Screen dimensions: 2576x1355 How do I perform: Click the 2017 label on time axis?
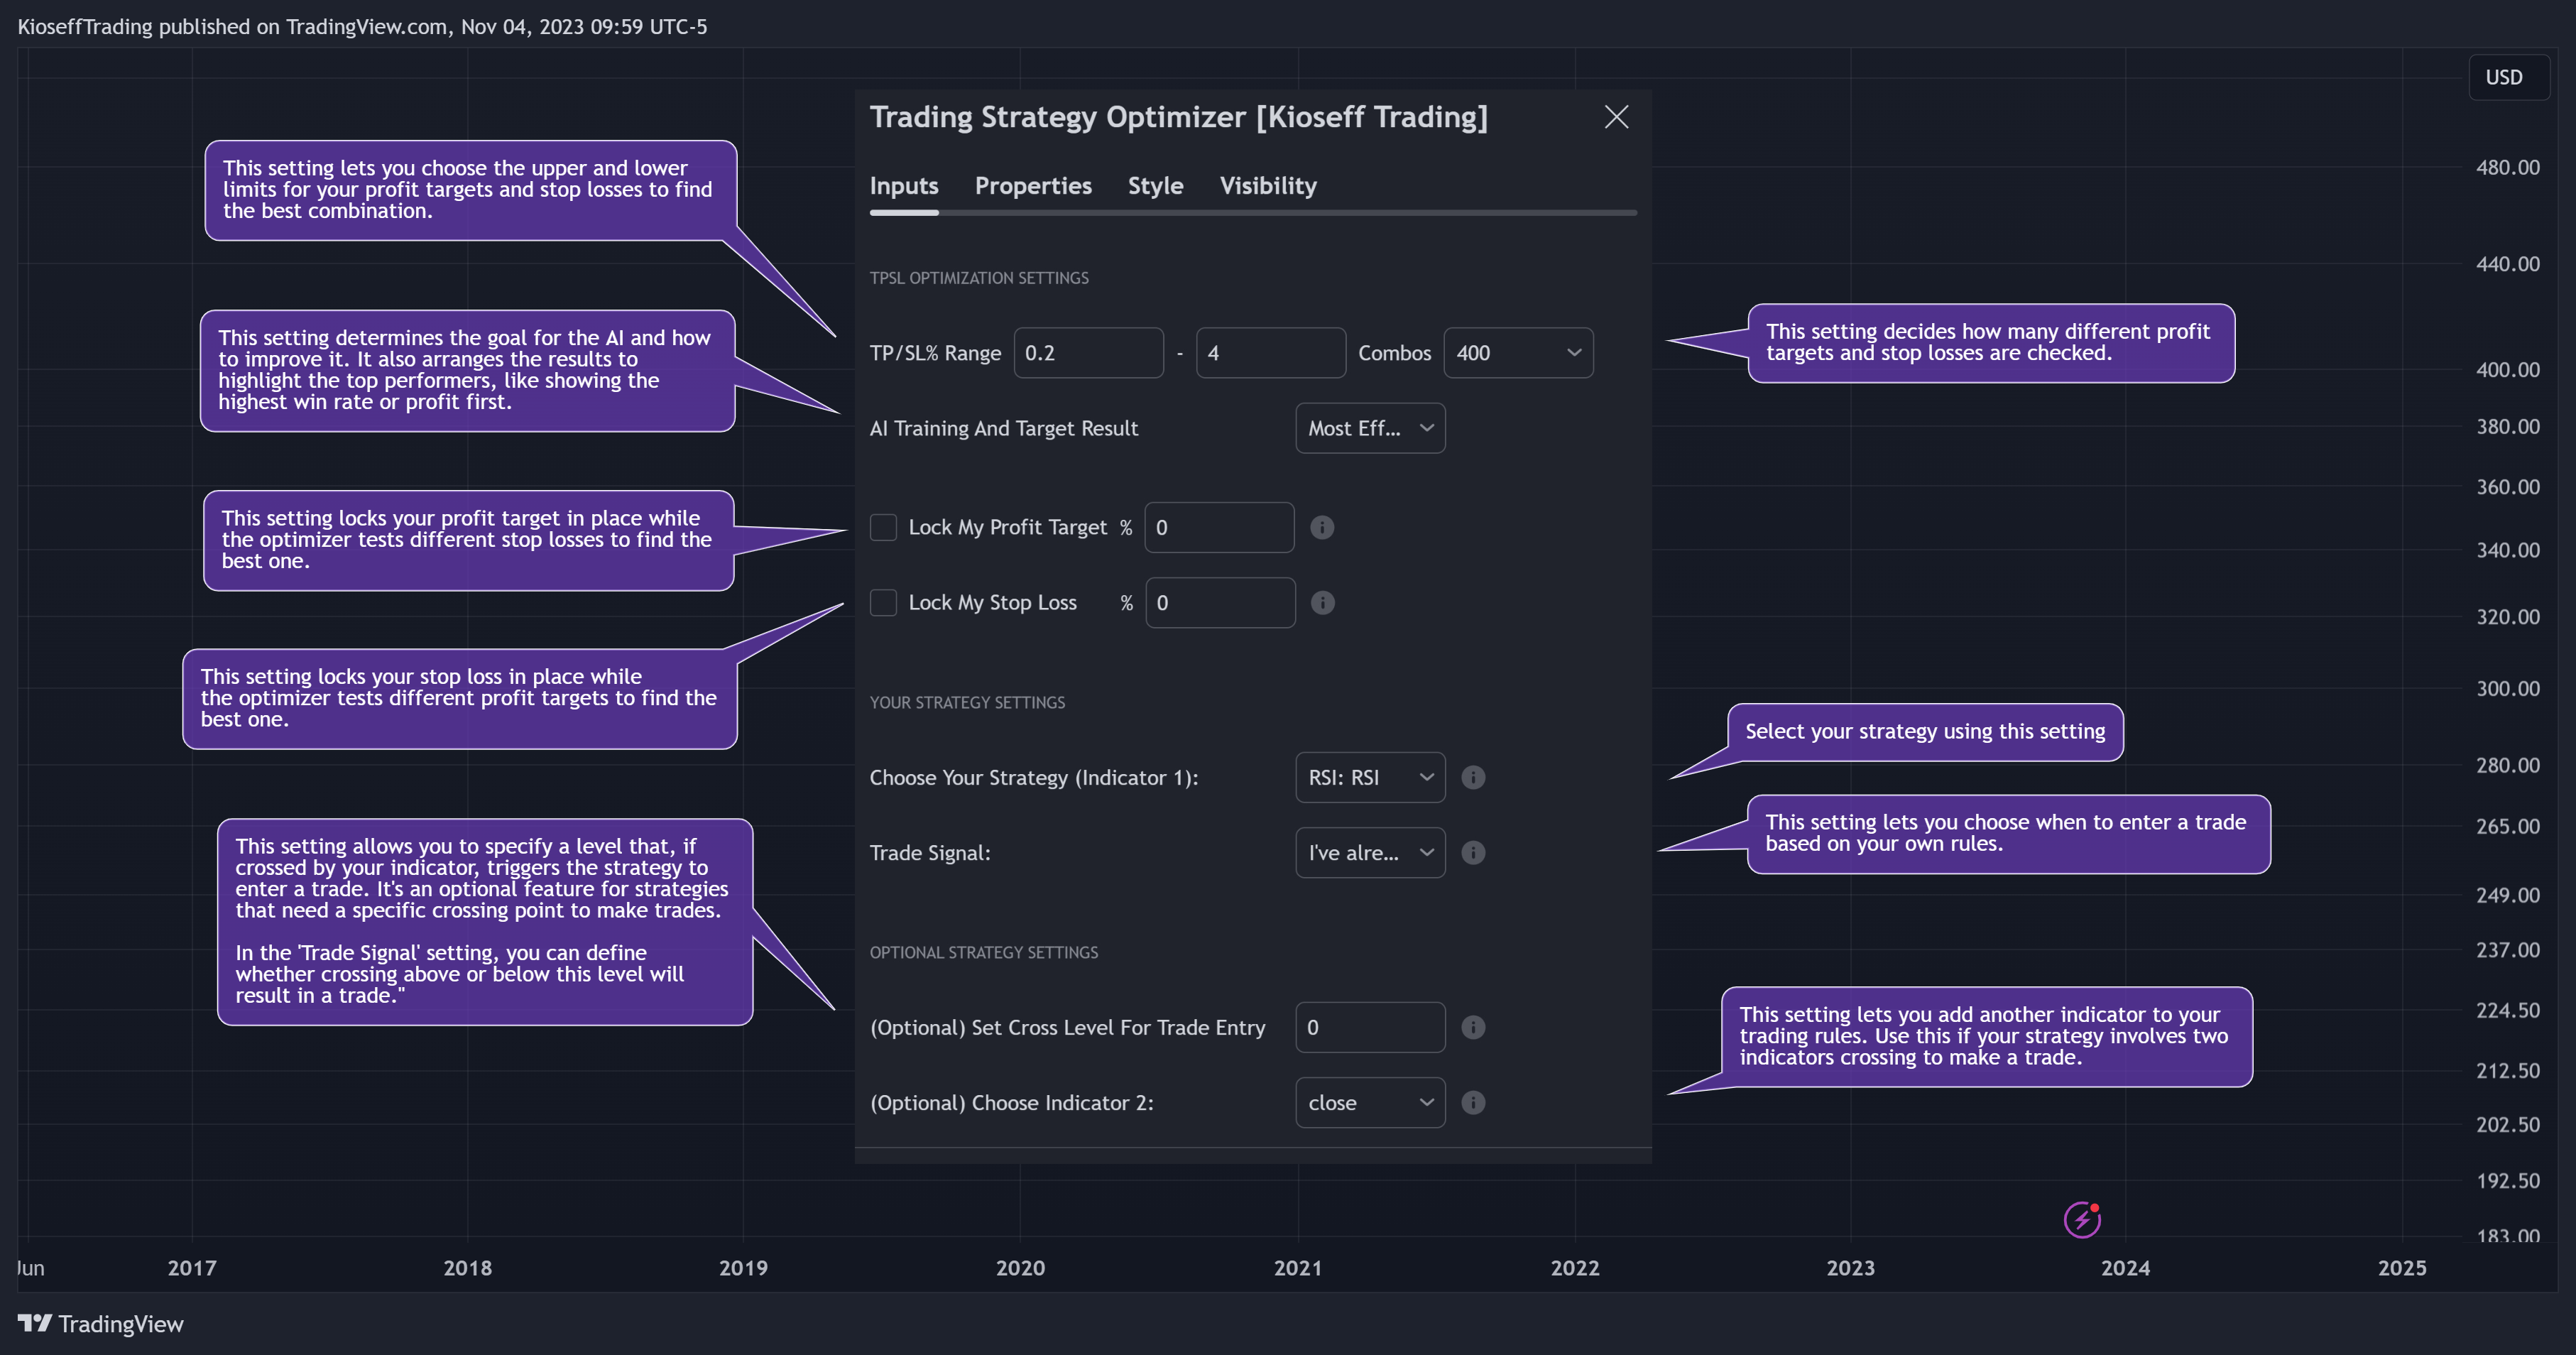192,1267
